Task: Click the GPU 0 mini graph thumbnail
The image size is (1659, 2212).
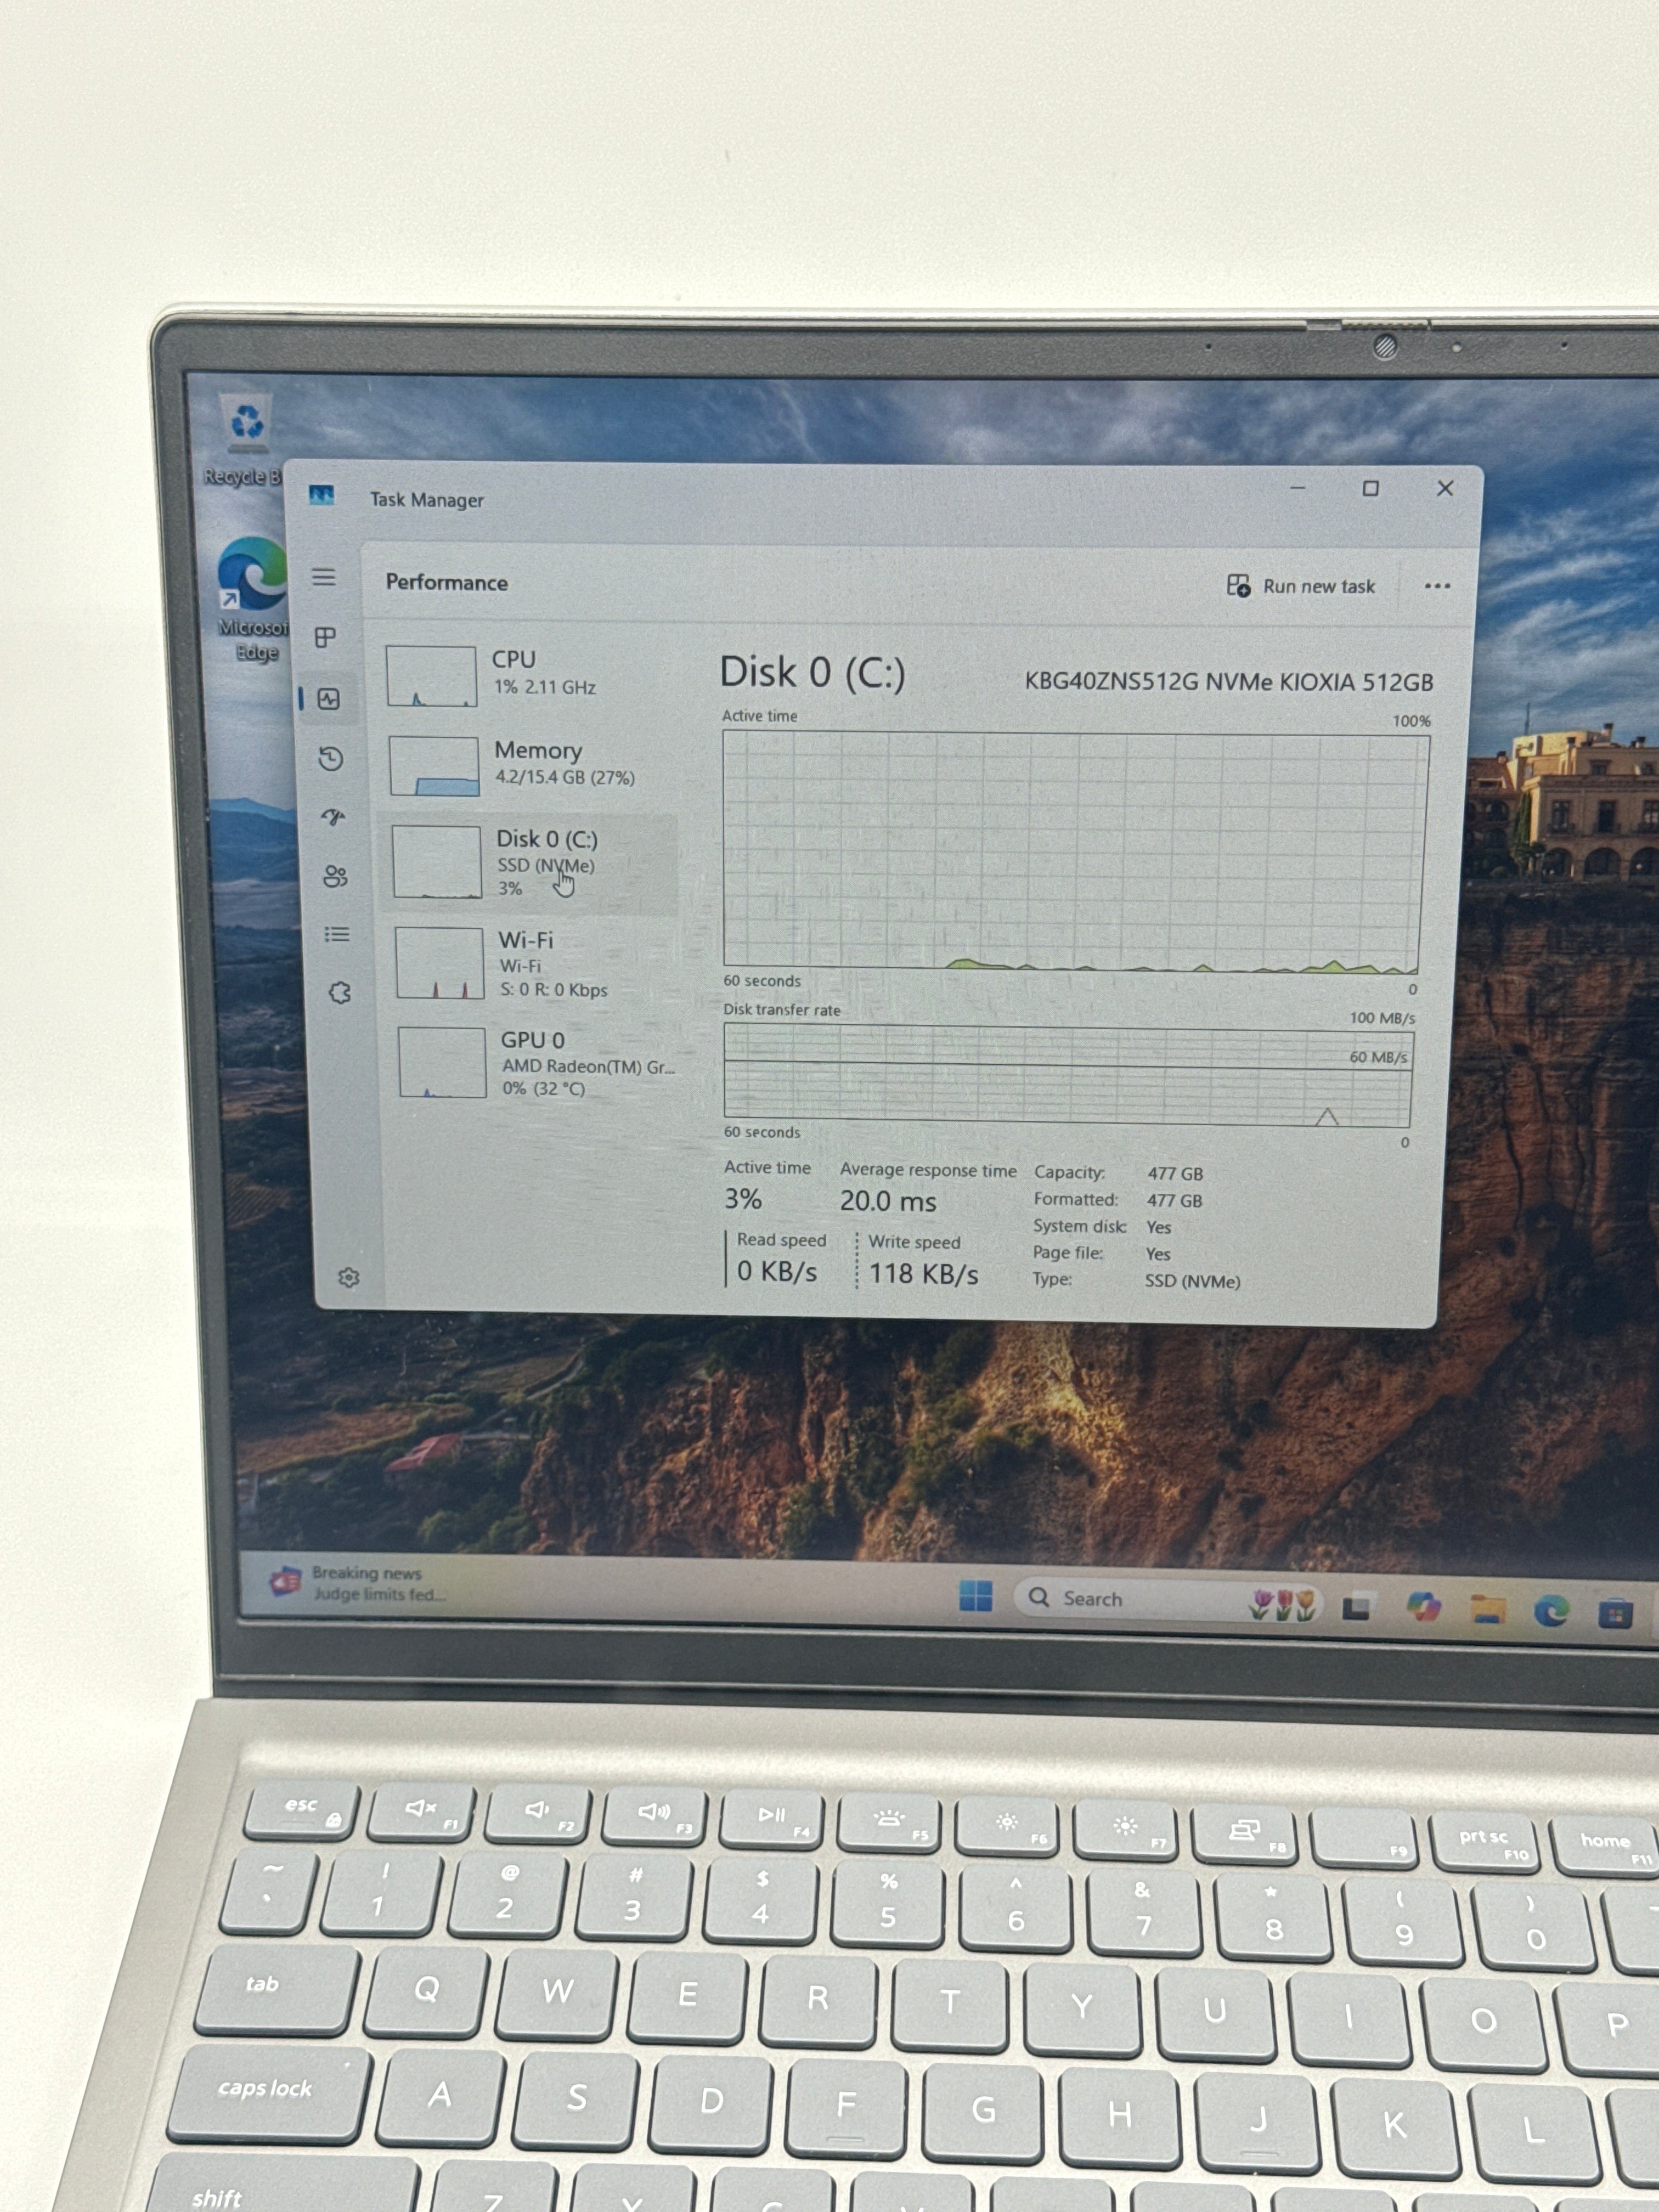Action: pyautogui.click(x=442, y=1063)
